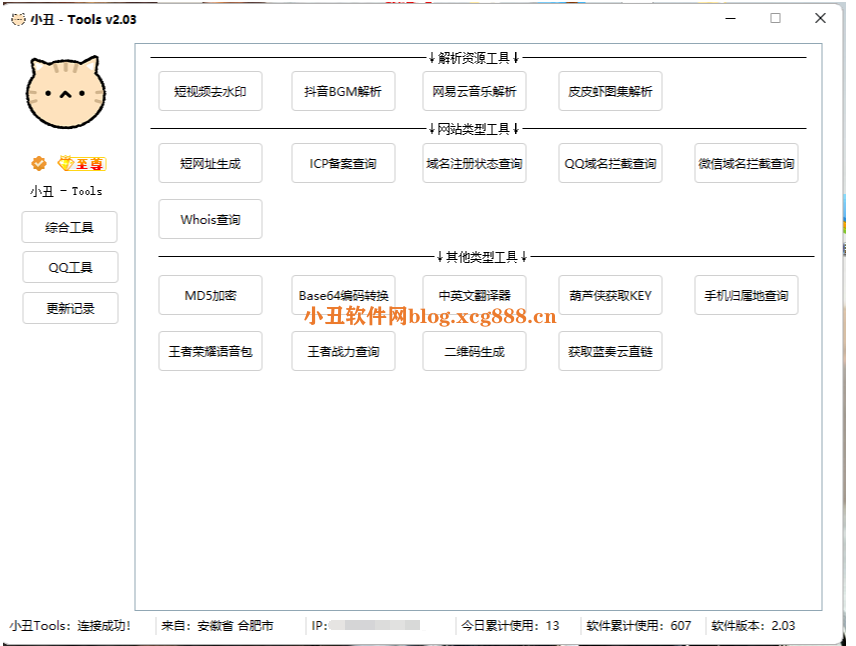Screen dimensions: 856x646
Task: Open the 综合工具 tab
Action: coord(69,227)
